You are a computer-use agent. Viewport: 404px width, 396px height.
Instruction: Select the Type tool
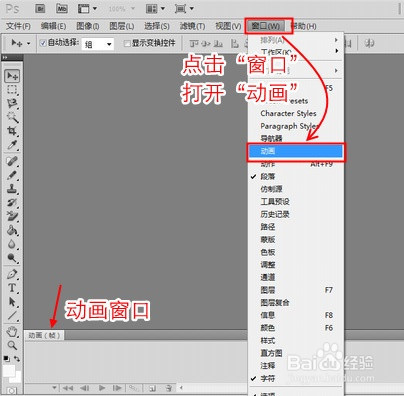pyautogui.click(x=12, y=288)
